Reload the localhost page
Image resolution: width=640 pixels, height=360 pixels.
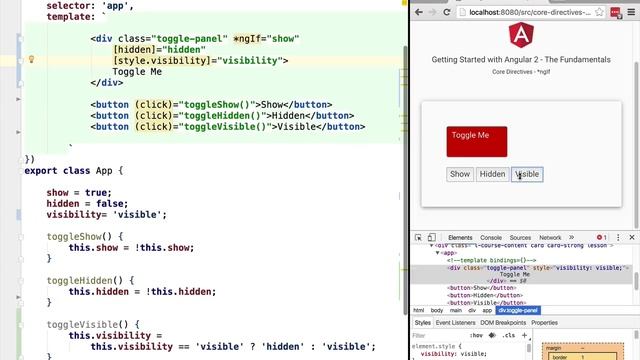(447, 12)
